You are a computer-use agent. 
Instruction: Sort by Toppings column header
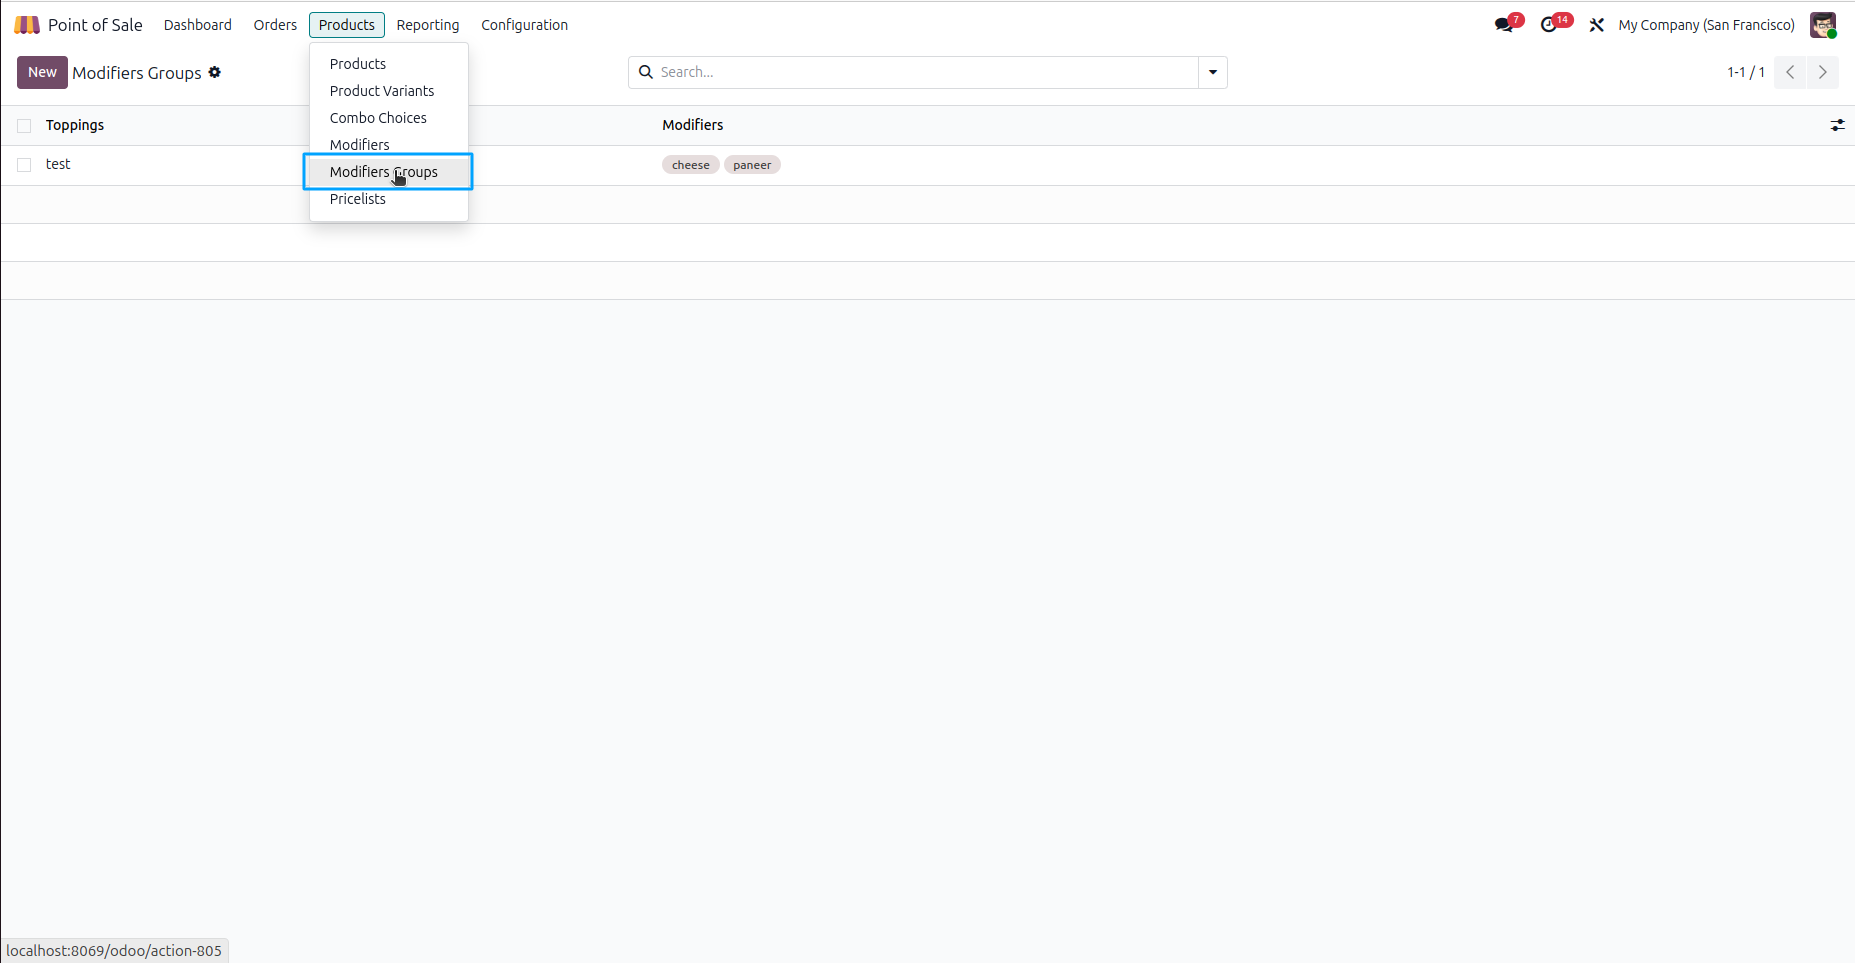(75, 125)
